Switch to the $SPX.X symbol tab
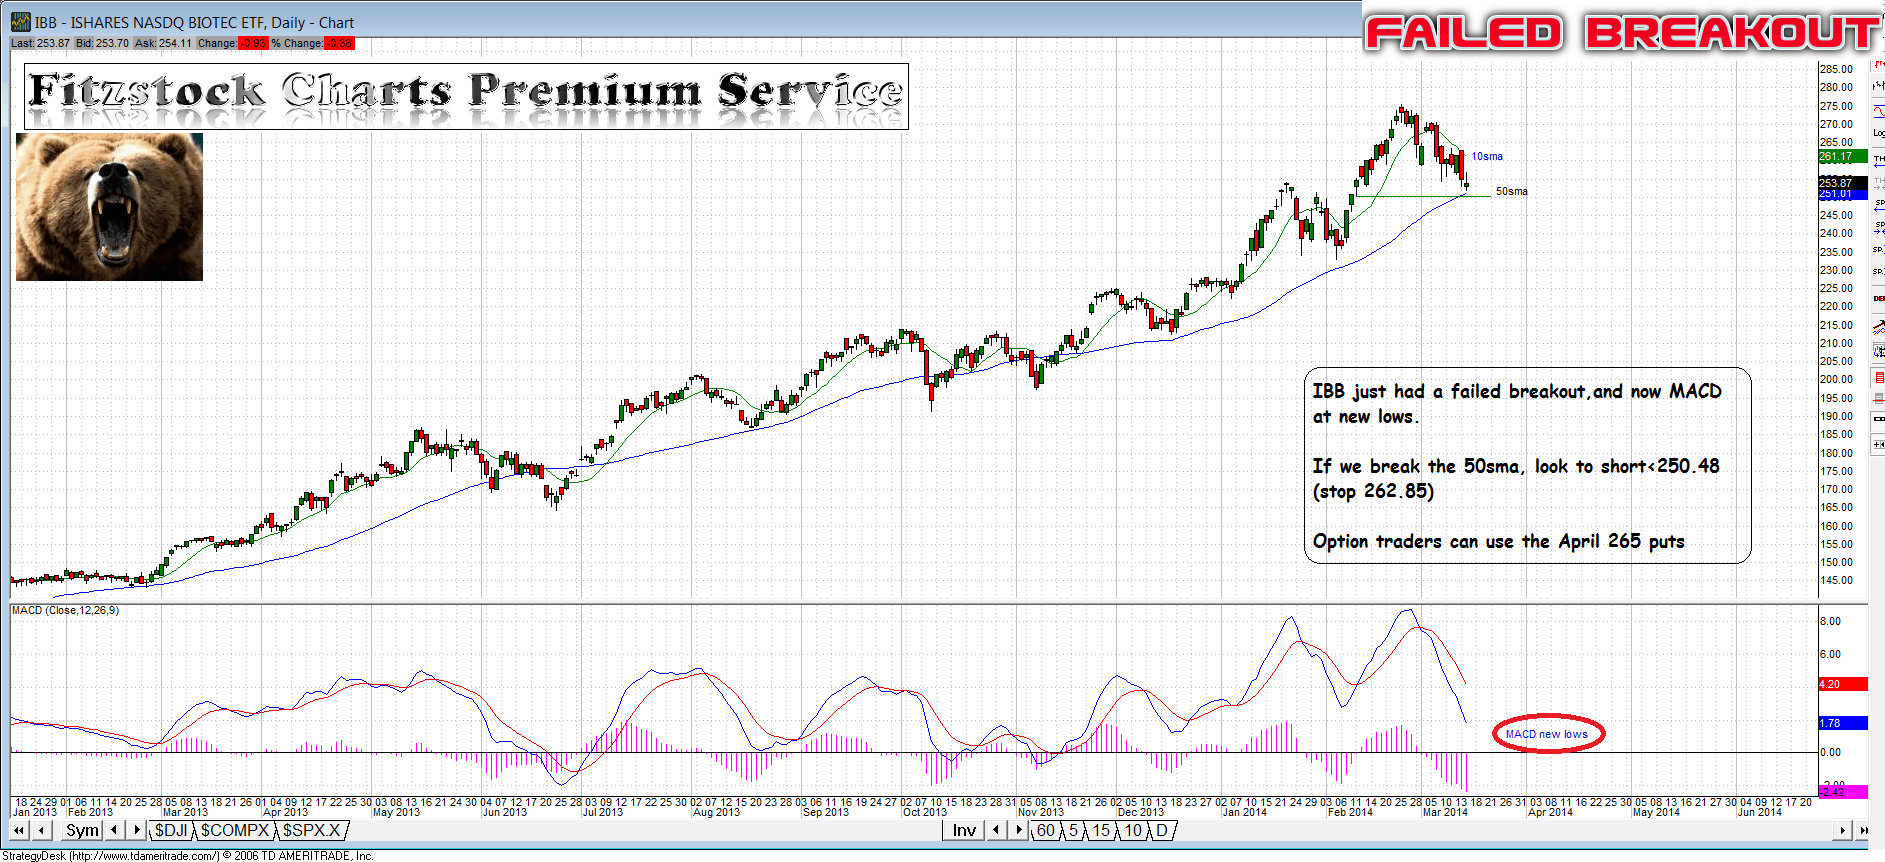 pyautogui.click(x=312, y=830)
